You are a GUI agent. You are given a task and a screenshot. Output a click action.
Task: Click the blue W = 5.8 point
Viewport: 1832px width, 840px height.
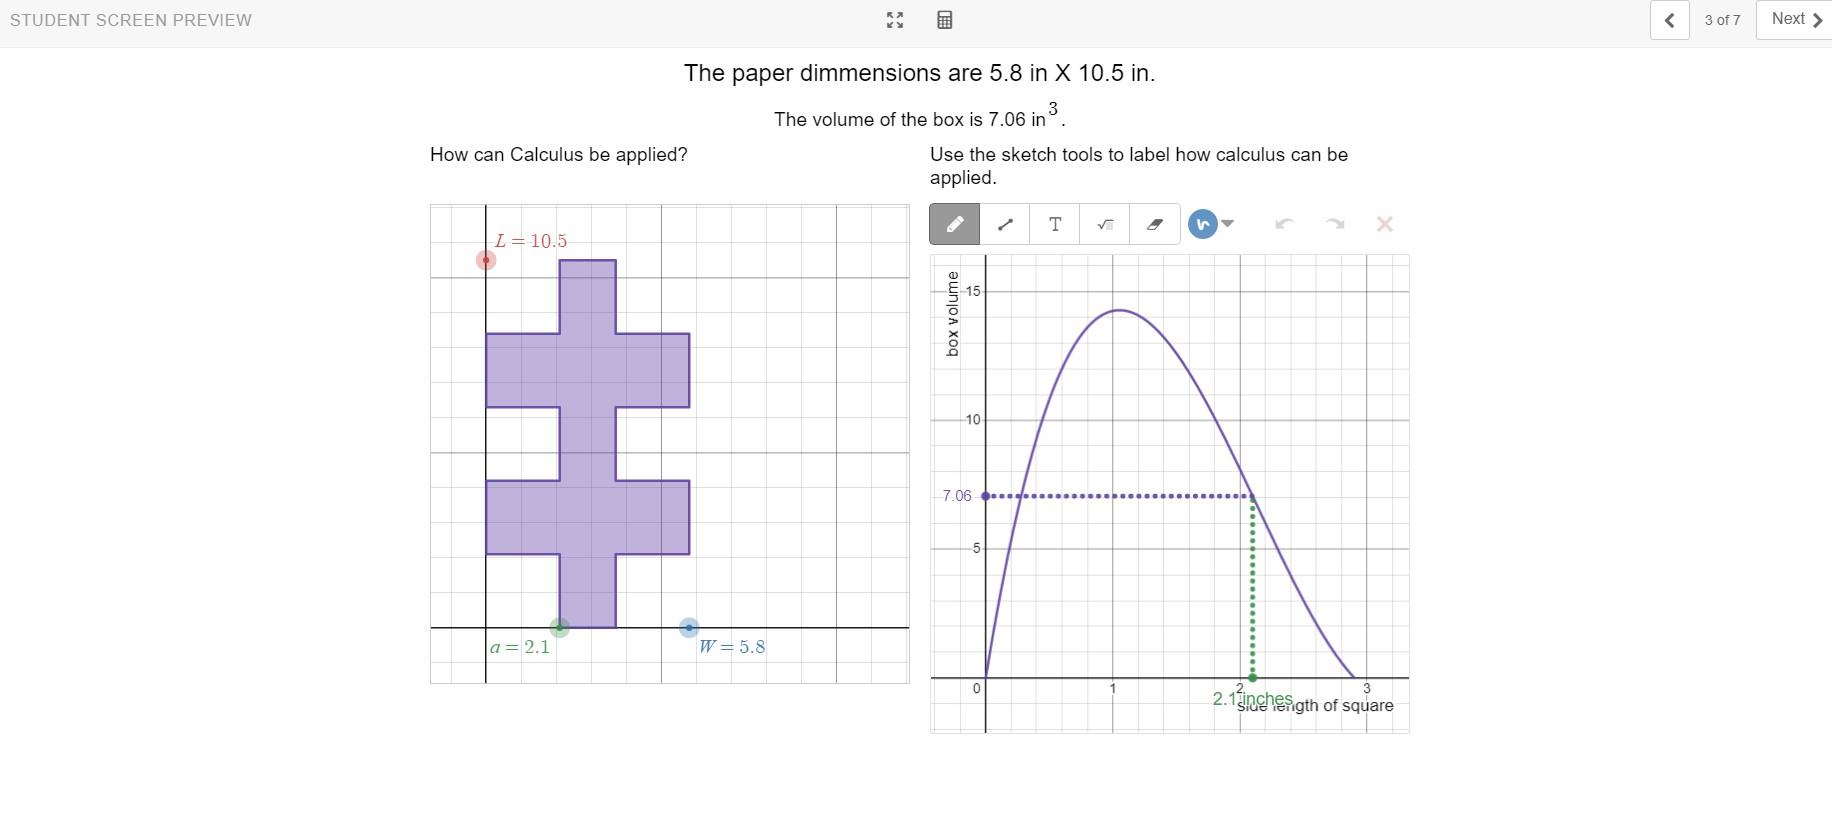[689, 628]
